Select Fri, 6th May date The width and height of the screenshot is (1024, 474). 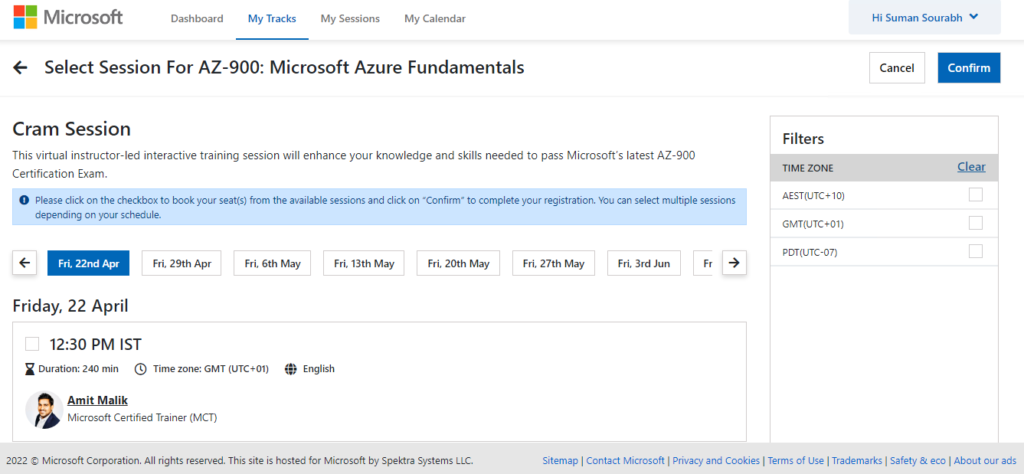[272, 263]
